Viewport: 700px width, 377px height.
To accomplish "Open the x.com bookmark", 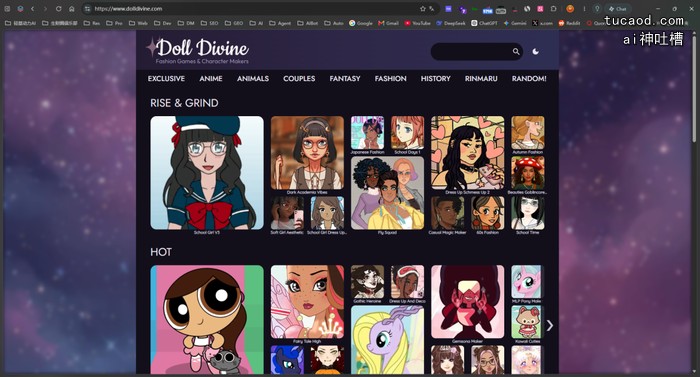I will tap(542, 23).
